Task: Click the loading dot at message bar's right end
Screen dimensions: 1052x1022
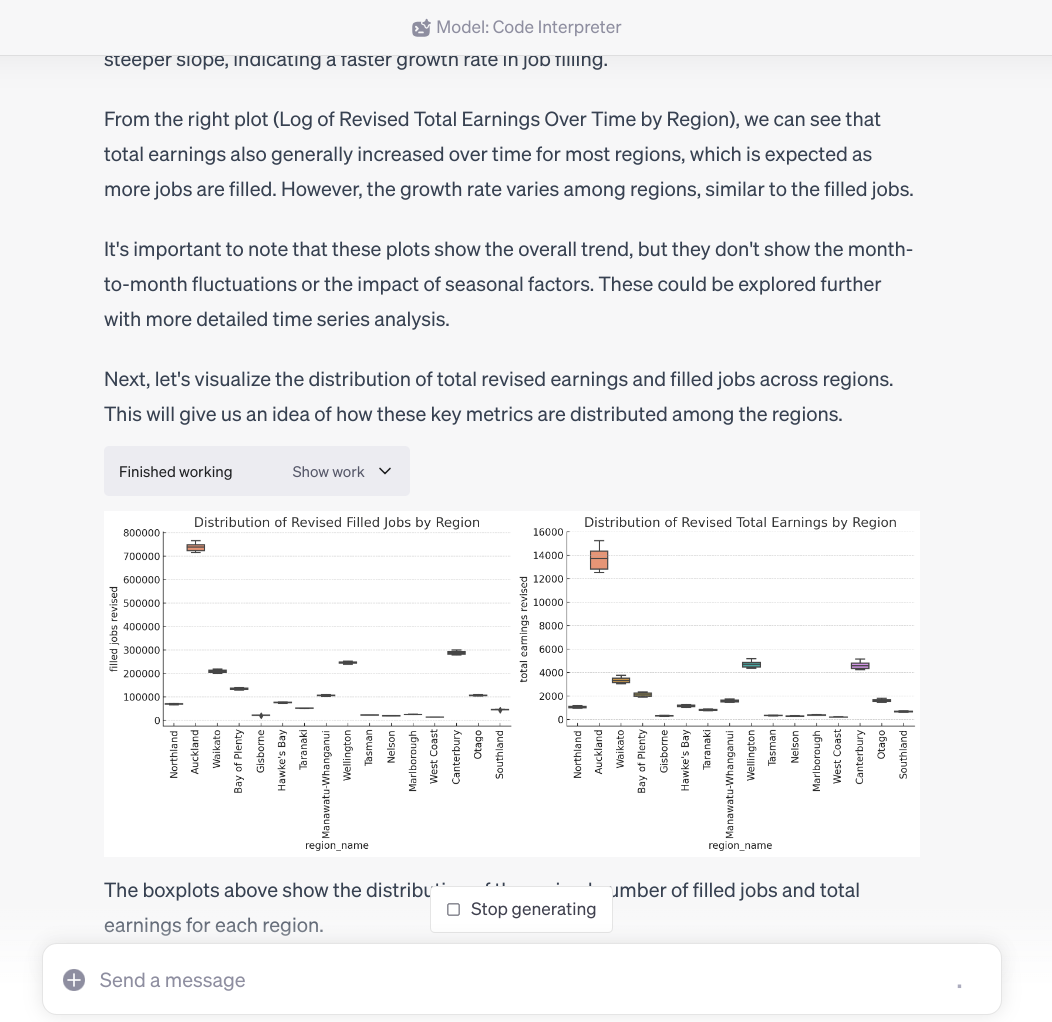Action: 959,986
